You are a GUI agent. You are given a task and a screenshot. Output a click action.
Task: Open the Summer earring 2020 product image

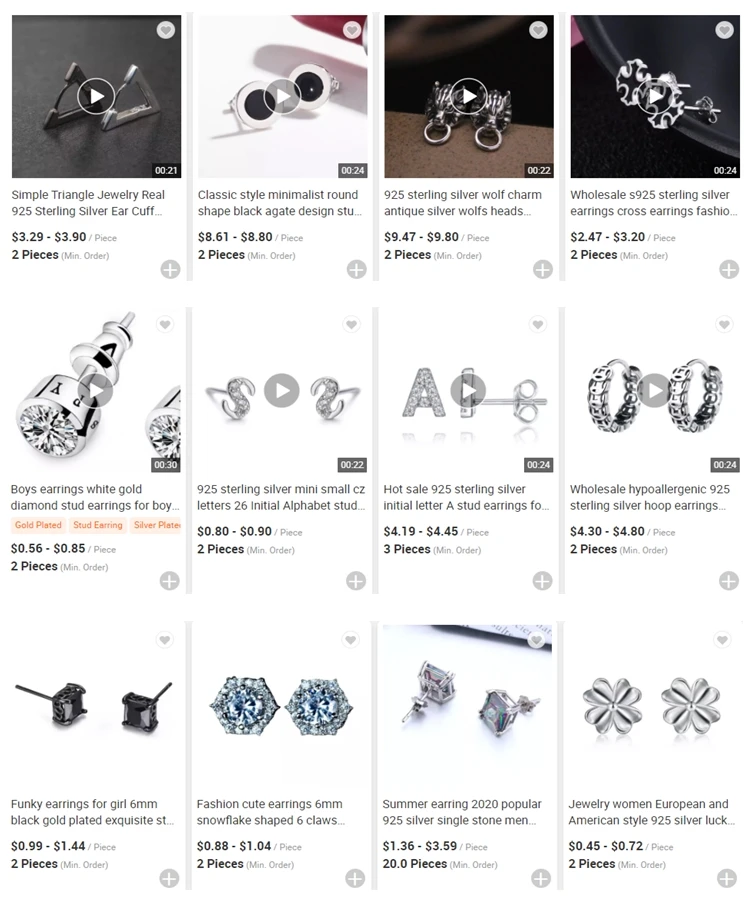[x=467, y=706]
